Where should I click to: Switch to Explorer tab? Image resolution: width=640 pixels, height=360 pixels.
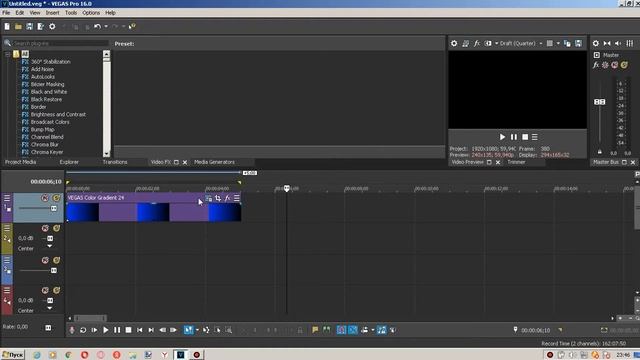click(x=69, y=162)
